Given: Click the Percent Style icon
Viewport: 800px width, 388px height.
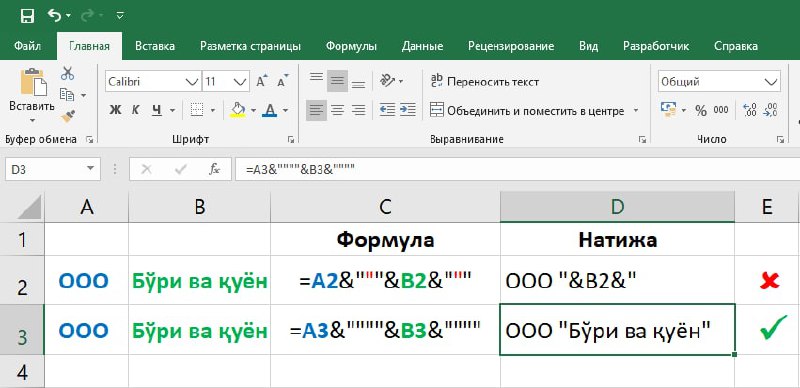Looking at the screenshot, I should coord(701,110).
